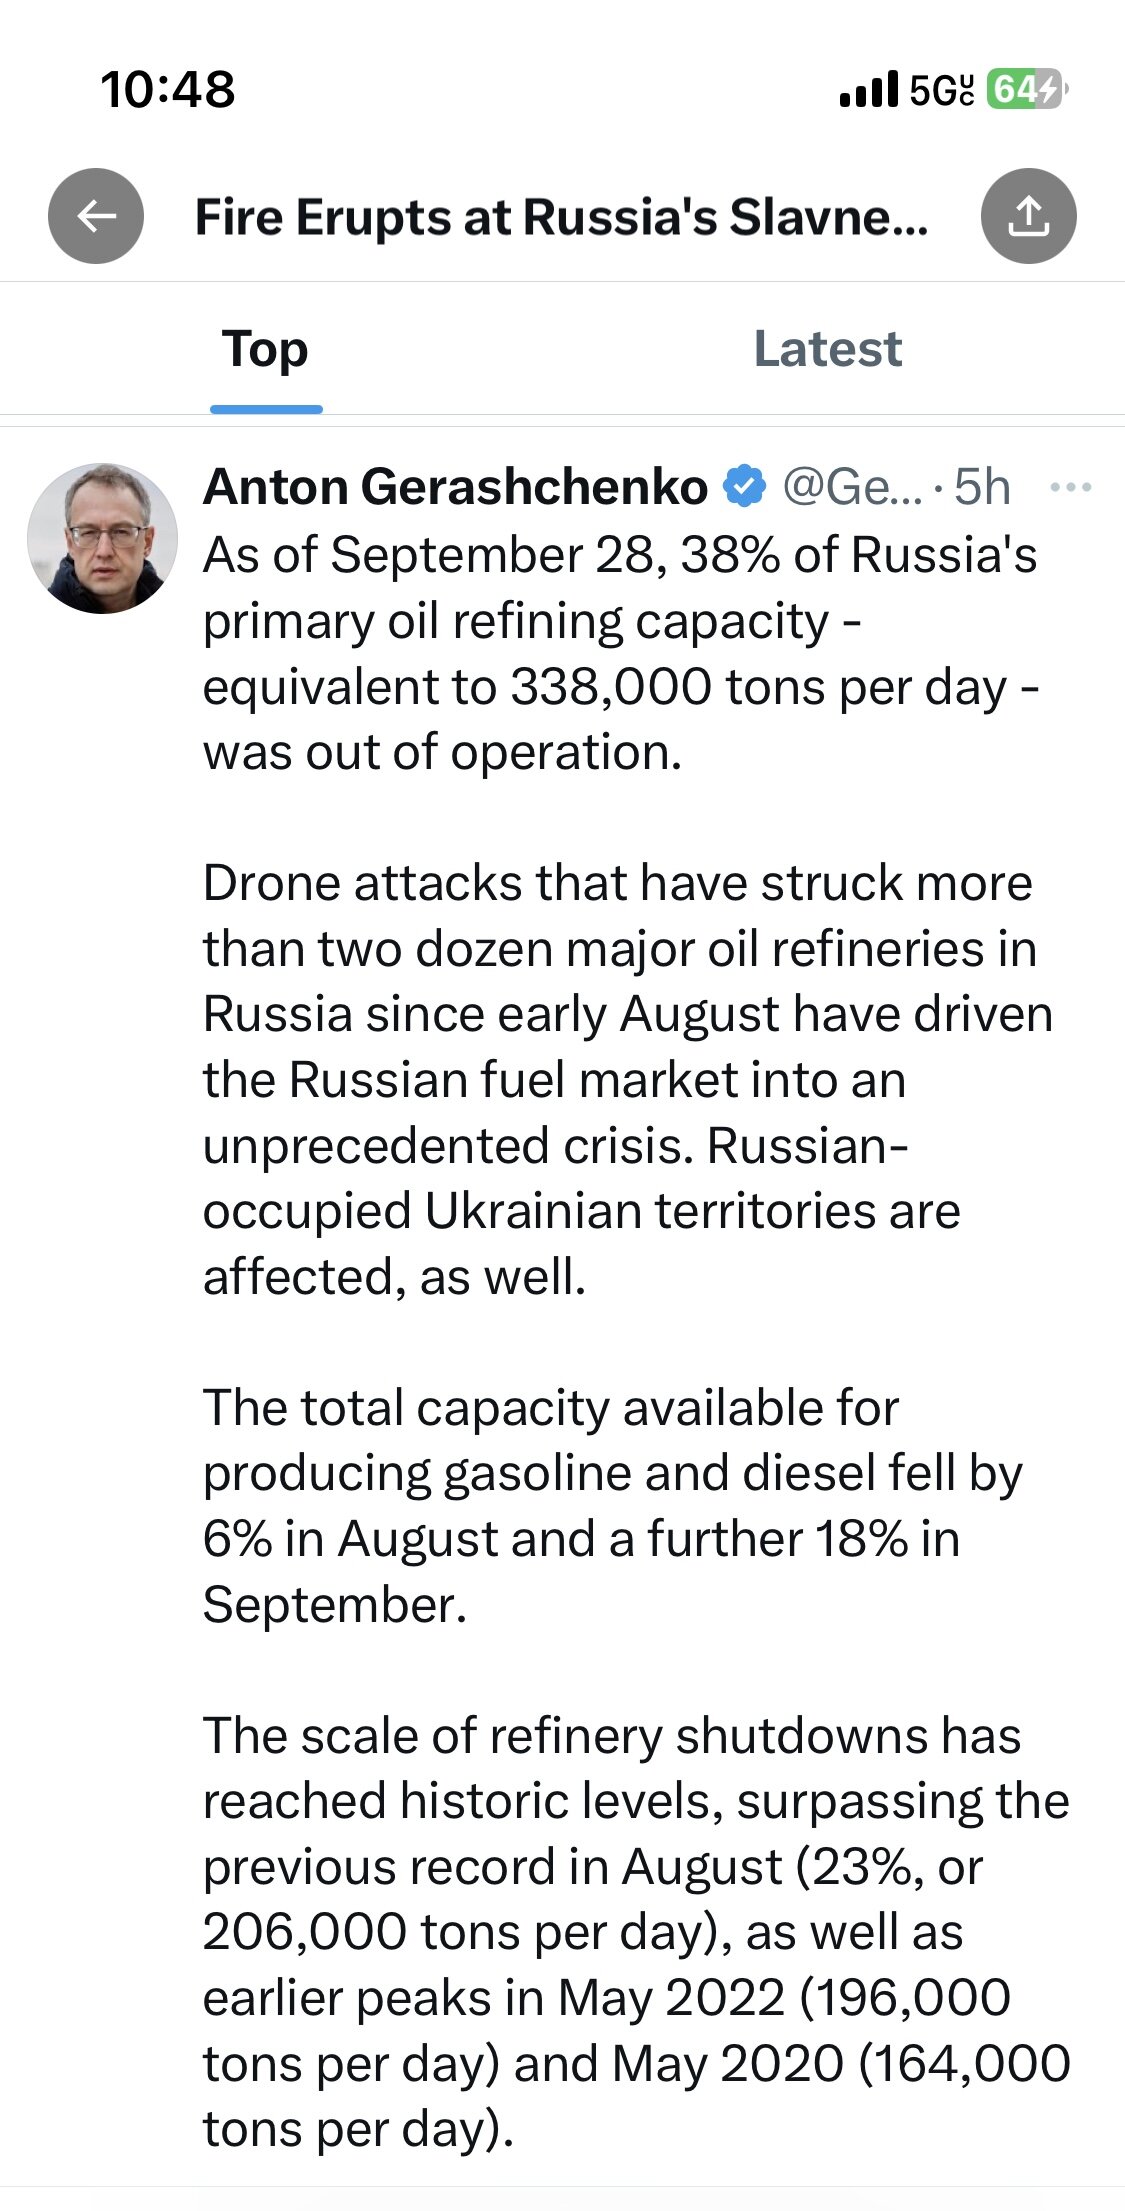
Task: Tap the blue underline beneath Top tab
Action: click(x=266, y=409)
